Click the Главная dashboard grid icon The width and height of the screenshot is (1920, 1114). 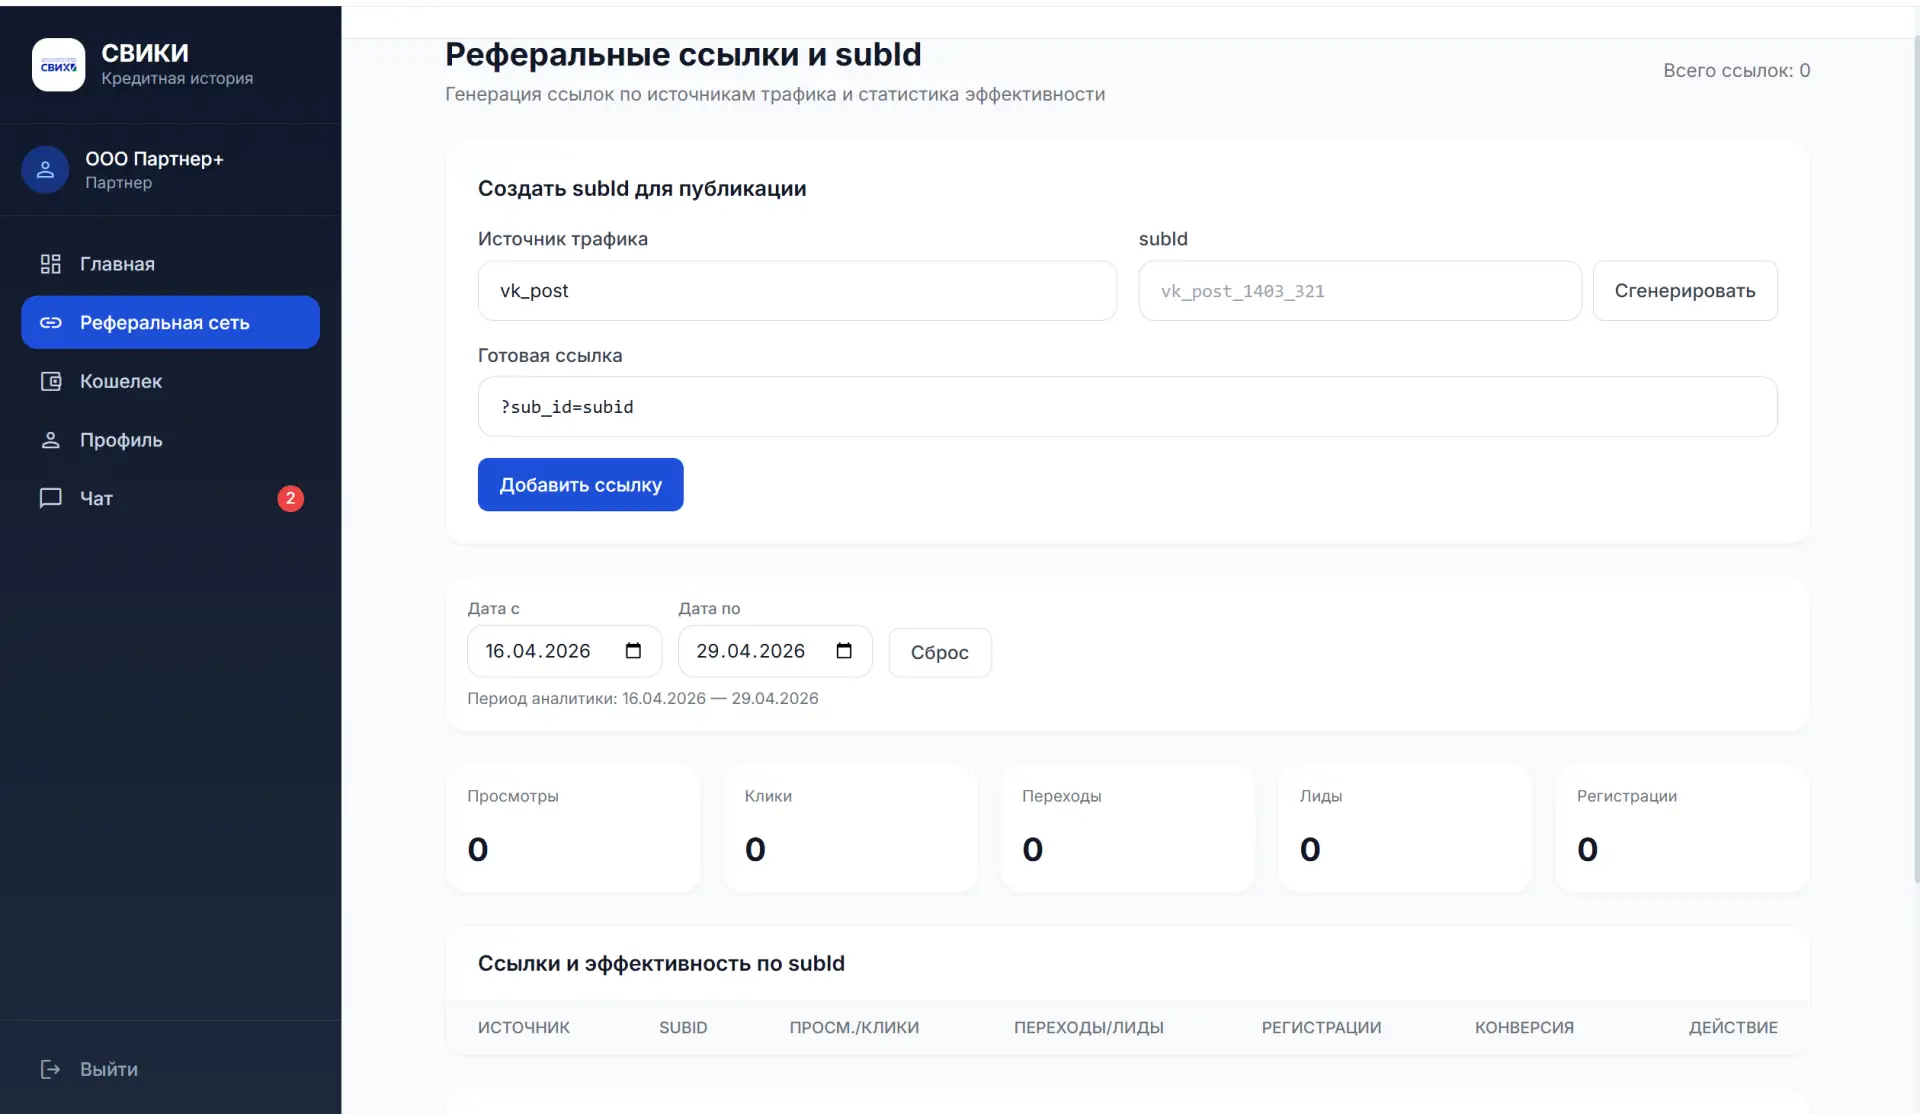[x=50, y=264]
